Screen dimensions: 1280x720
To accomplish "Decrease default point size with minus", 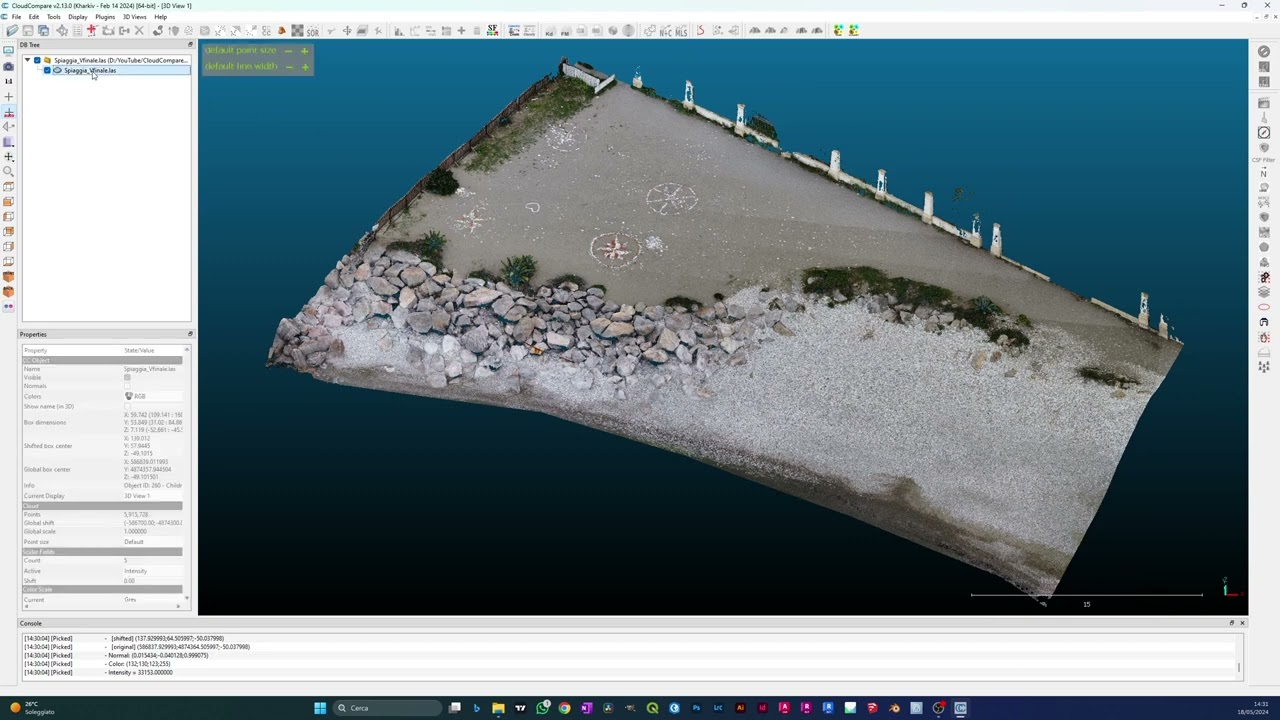I will [289, 50].
